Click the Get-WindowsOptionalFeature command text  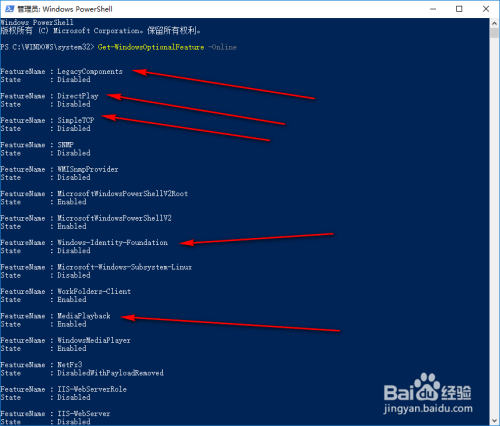pyautogui.click(x=151, y=47)
